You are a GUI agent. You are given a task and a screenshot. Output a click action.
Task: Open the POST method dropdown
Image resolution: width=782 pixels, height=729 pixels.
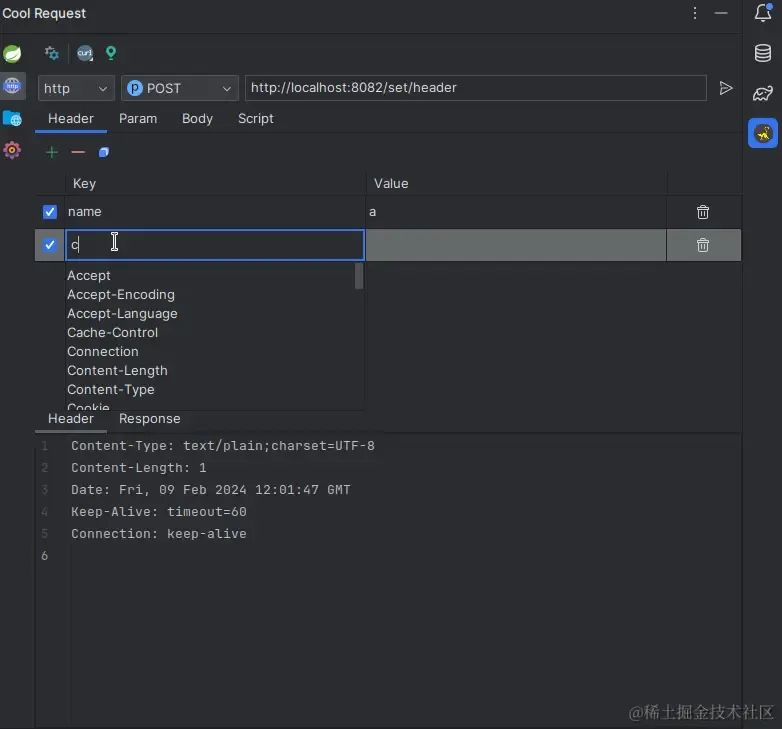pyautogui.click(x=180, y=88)
